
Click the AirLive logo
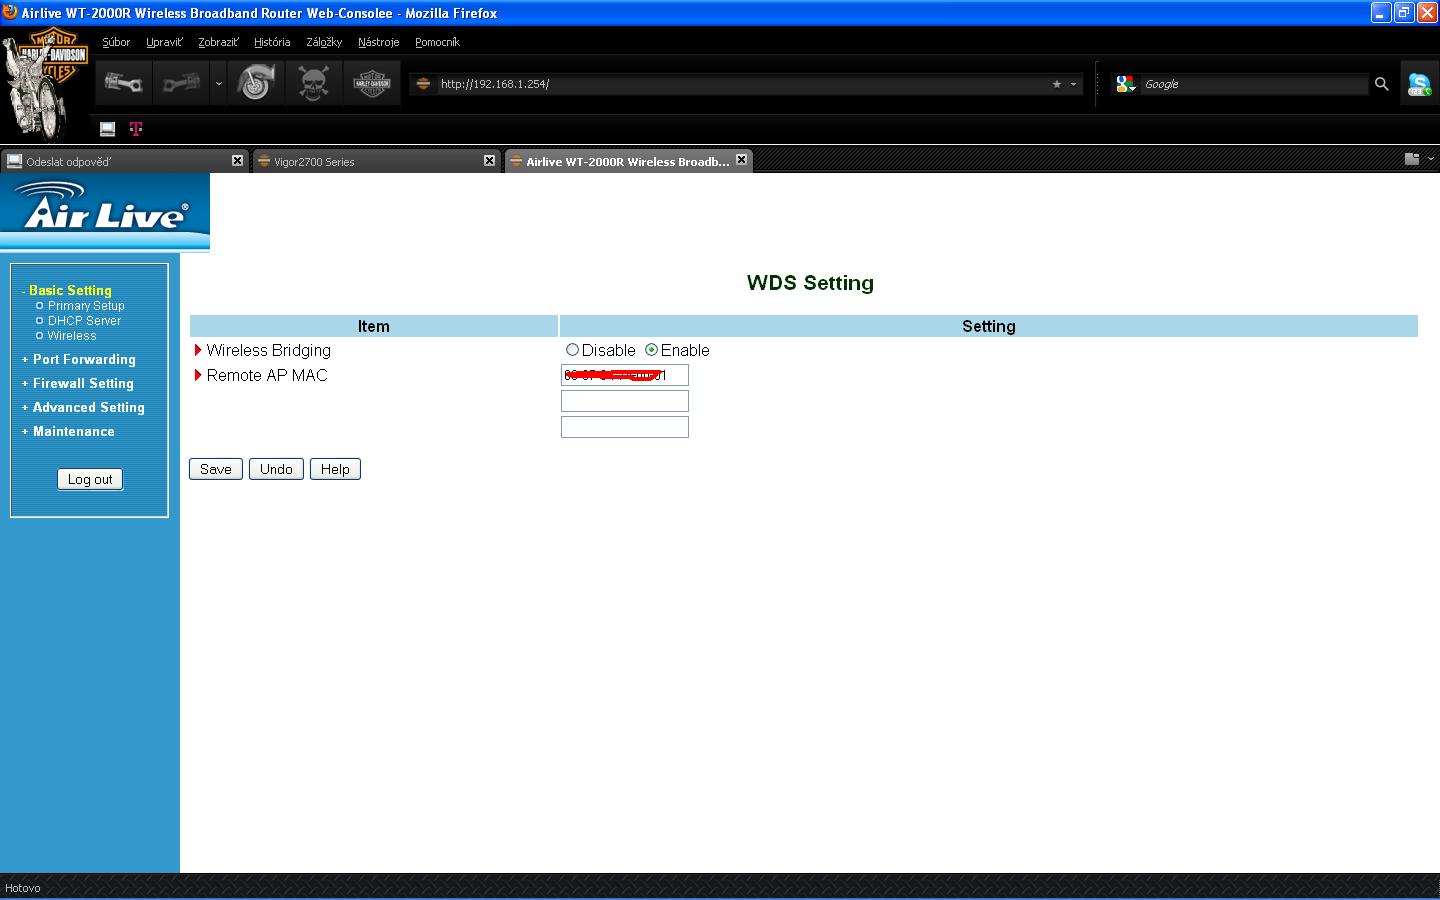[105, 210]
